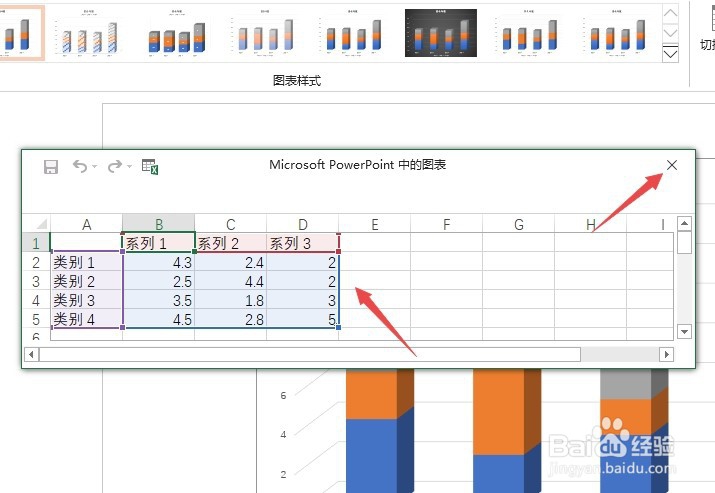Screen dimensions: 715x493
Task: Select cell containing 系列 3
Action: 303,243
